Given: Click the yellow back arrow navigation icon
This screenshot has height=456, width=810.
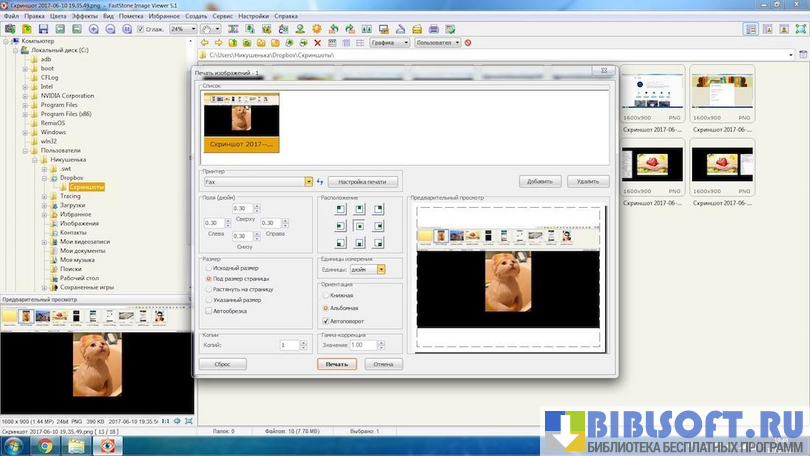Looking at the screenshot, I should tap(205, 43).
